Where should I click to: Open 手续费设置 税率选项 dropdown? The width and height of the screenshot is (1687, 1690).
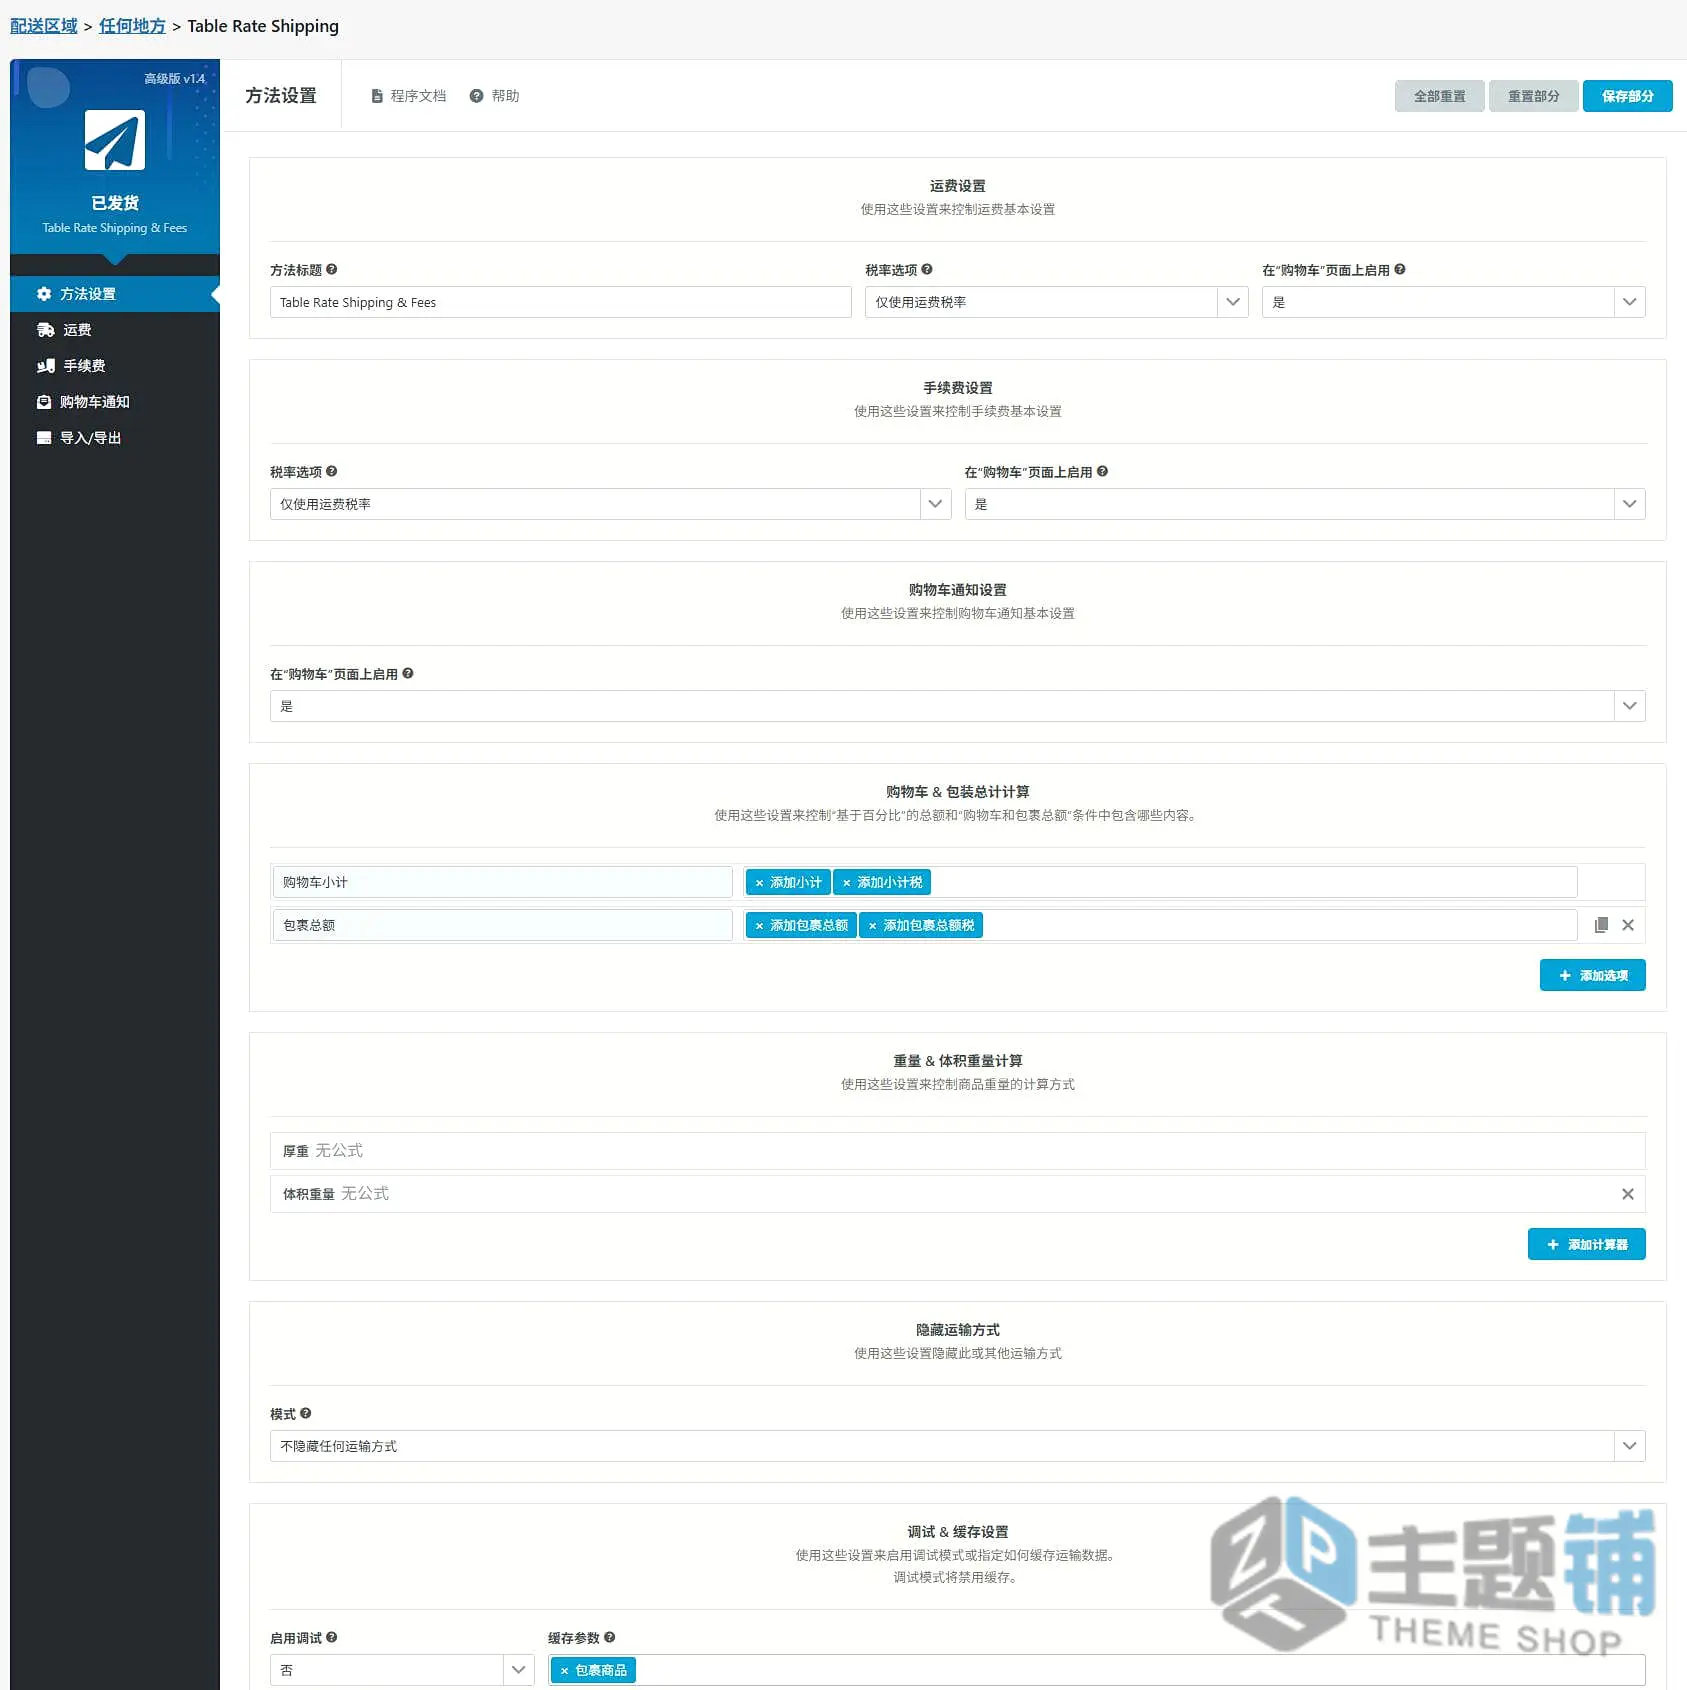610,504
